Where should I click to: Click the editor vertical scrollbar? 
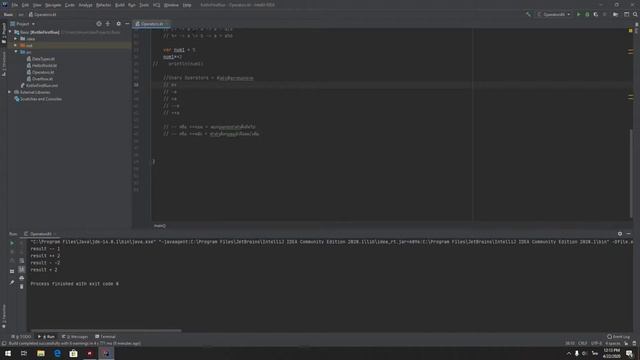coord(631,173)
